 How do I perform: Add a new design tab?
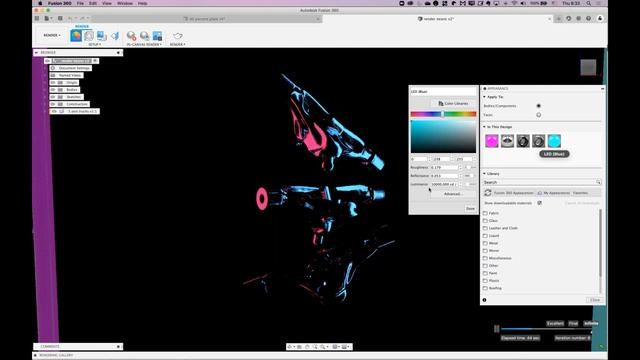[x=559, y=18]
